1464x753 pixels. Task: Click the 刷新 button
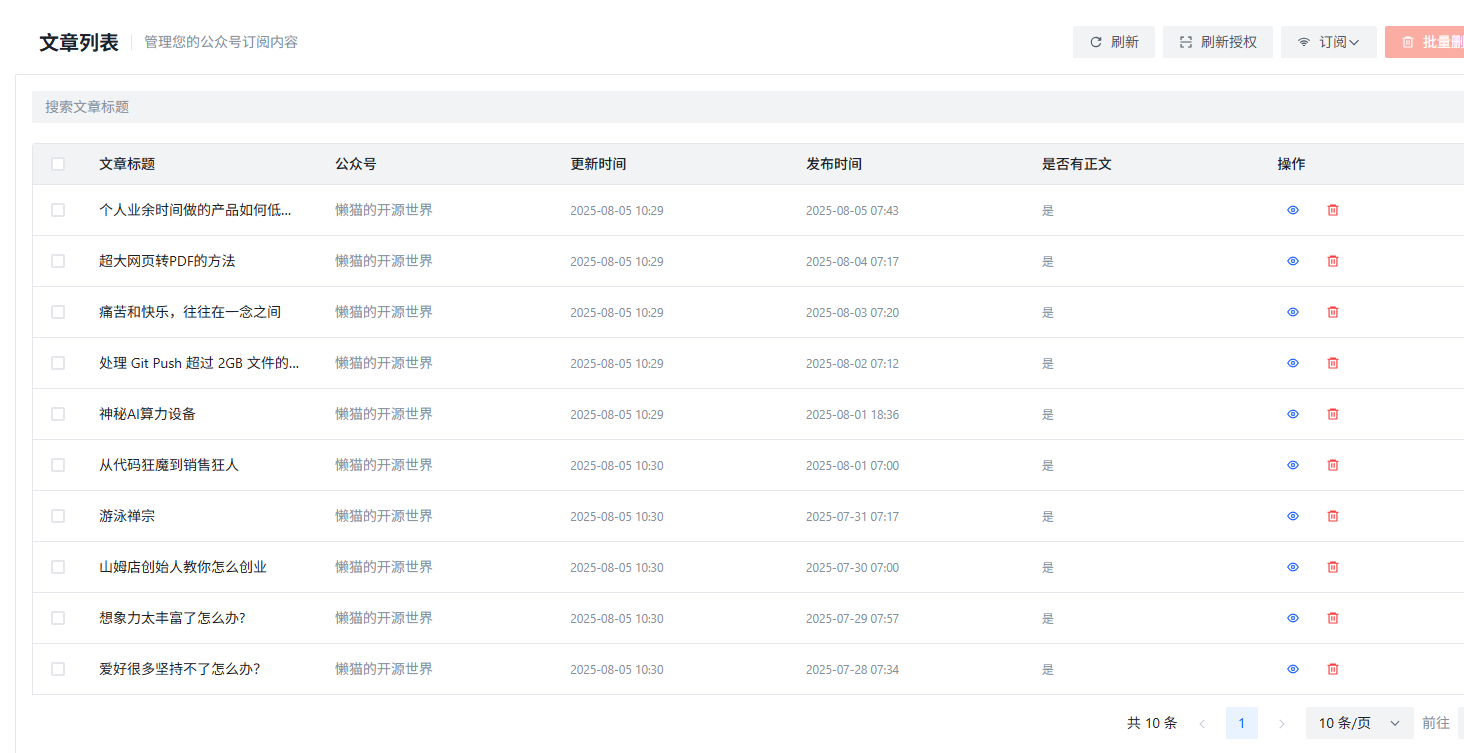pyautogui.click(x=1114, y=42)
